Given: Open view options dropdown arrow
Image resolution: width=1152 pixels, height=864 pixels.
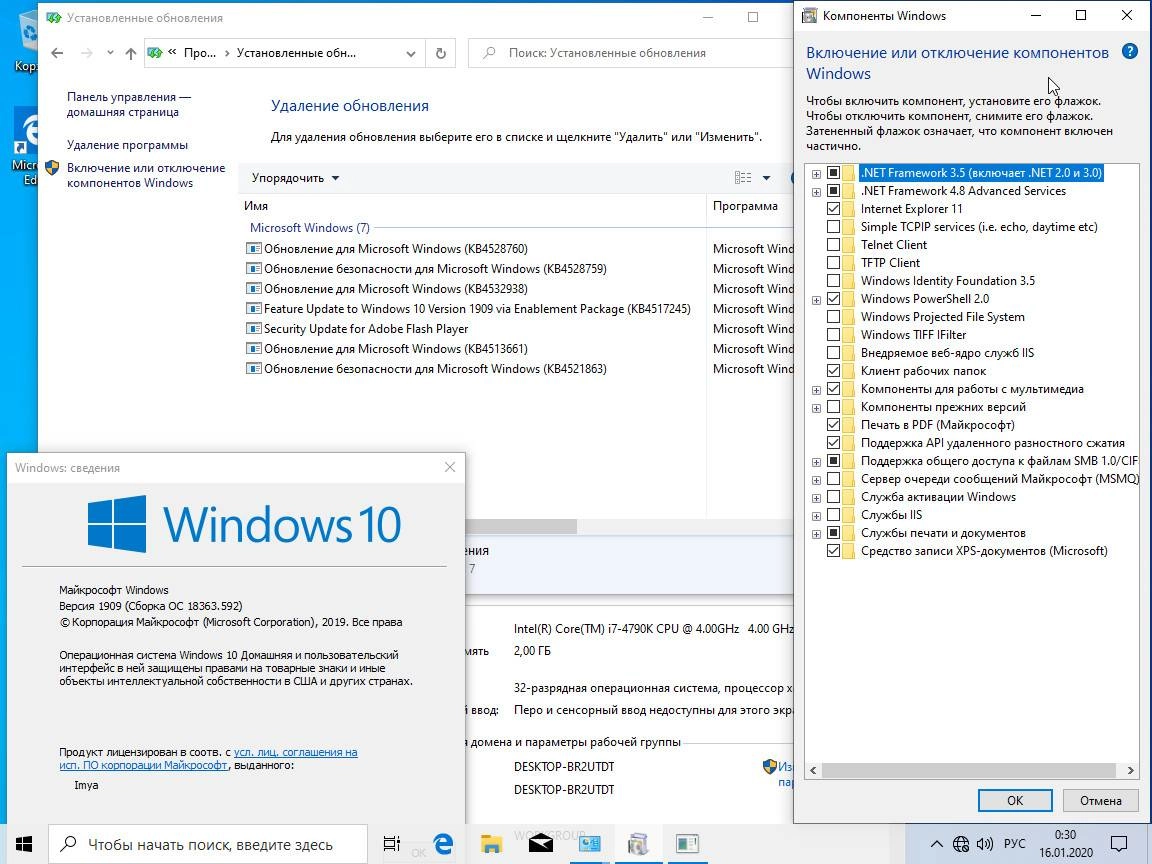Looking at the screenshot, I should coord(766,178).
